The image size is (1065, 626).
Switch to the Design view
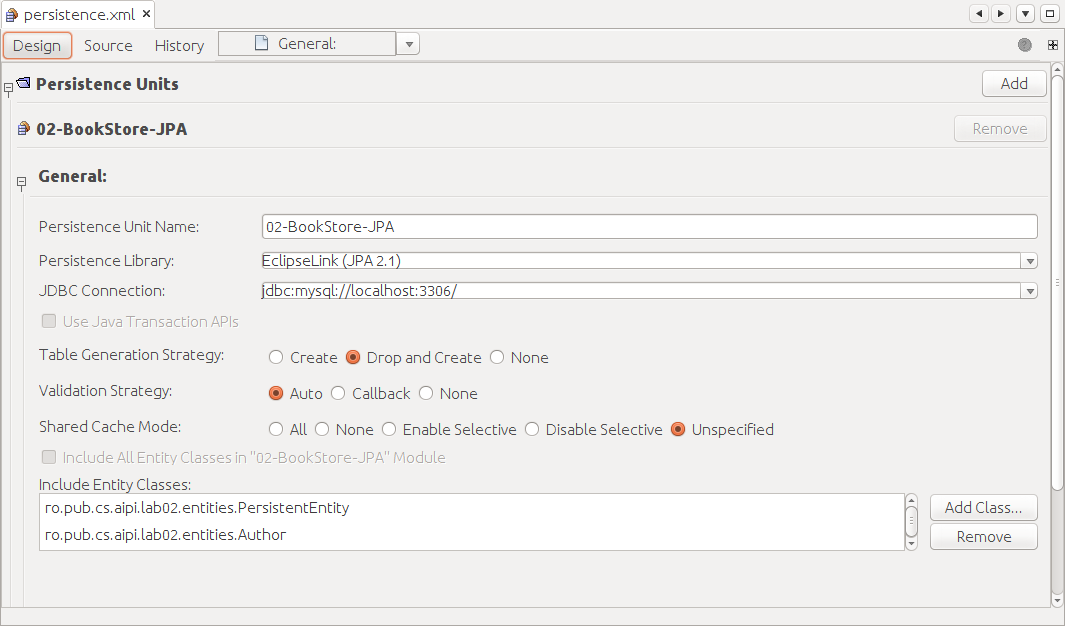point(37,45)
